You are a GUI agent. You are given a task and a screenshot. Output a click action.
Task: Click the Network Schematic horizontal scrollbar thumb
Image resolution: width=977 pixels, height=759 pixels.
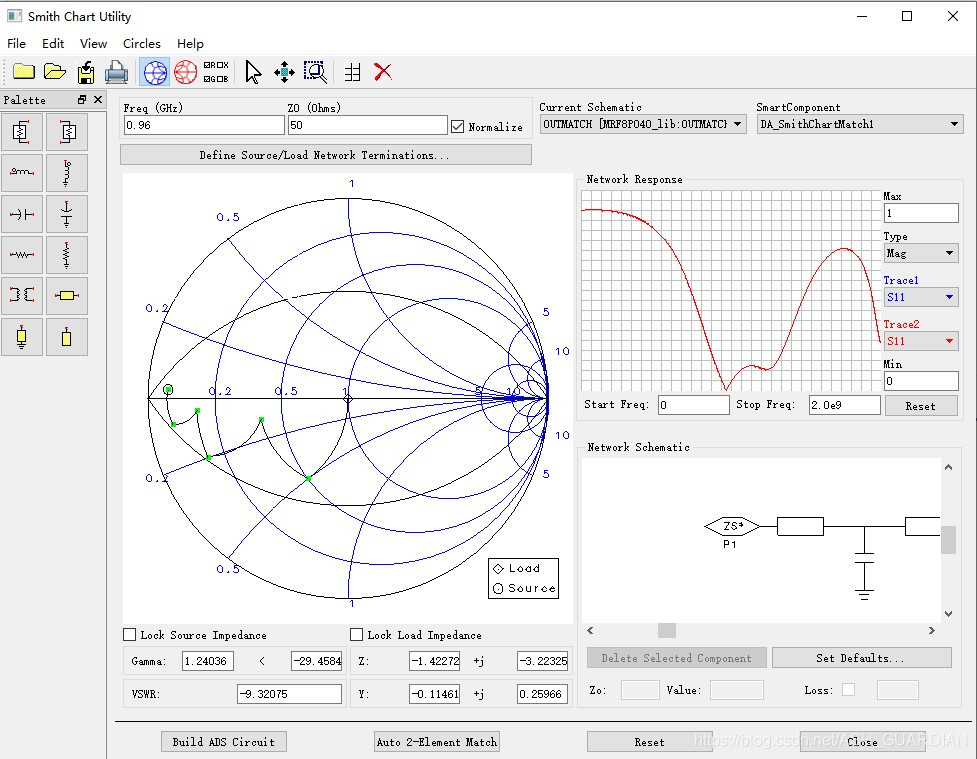point(667,631)
